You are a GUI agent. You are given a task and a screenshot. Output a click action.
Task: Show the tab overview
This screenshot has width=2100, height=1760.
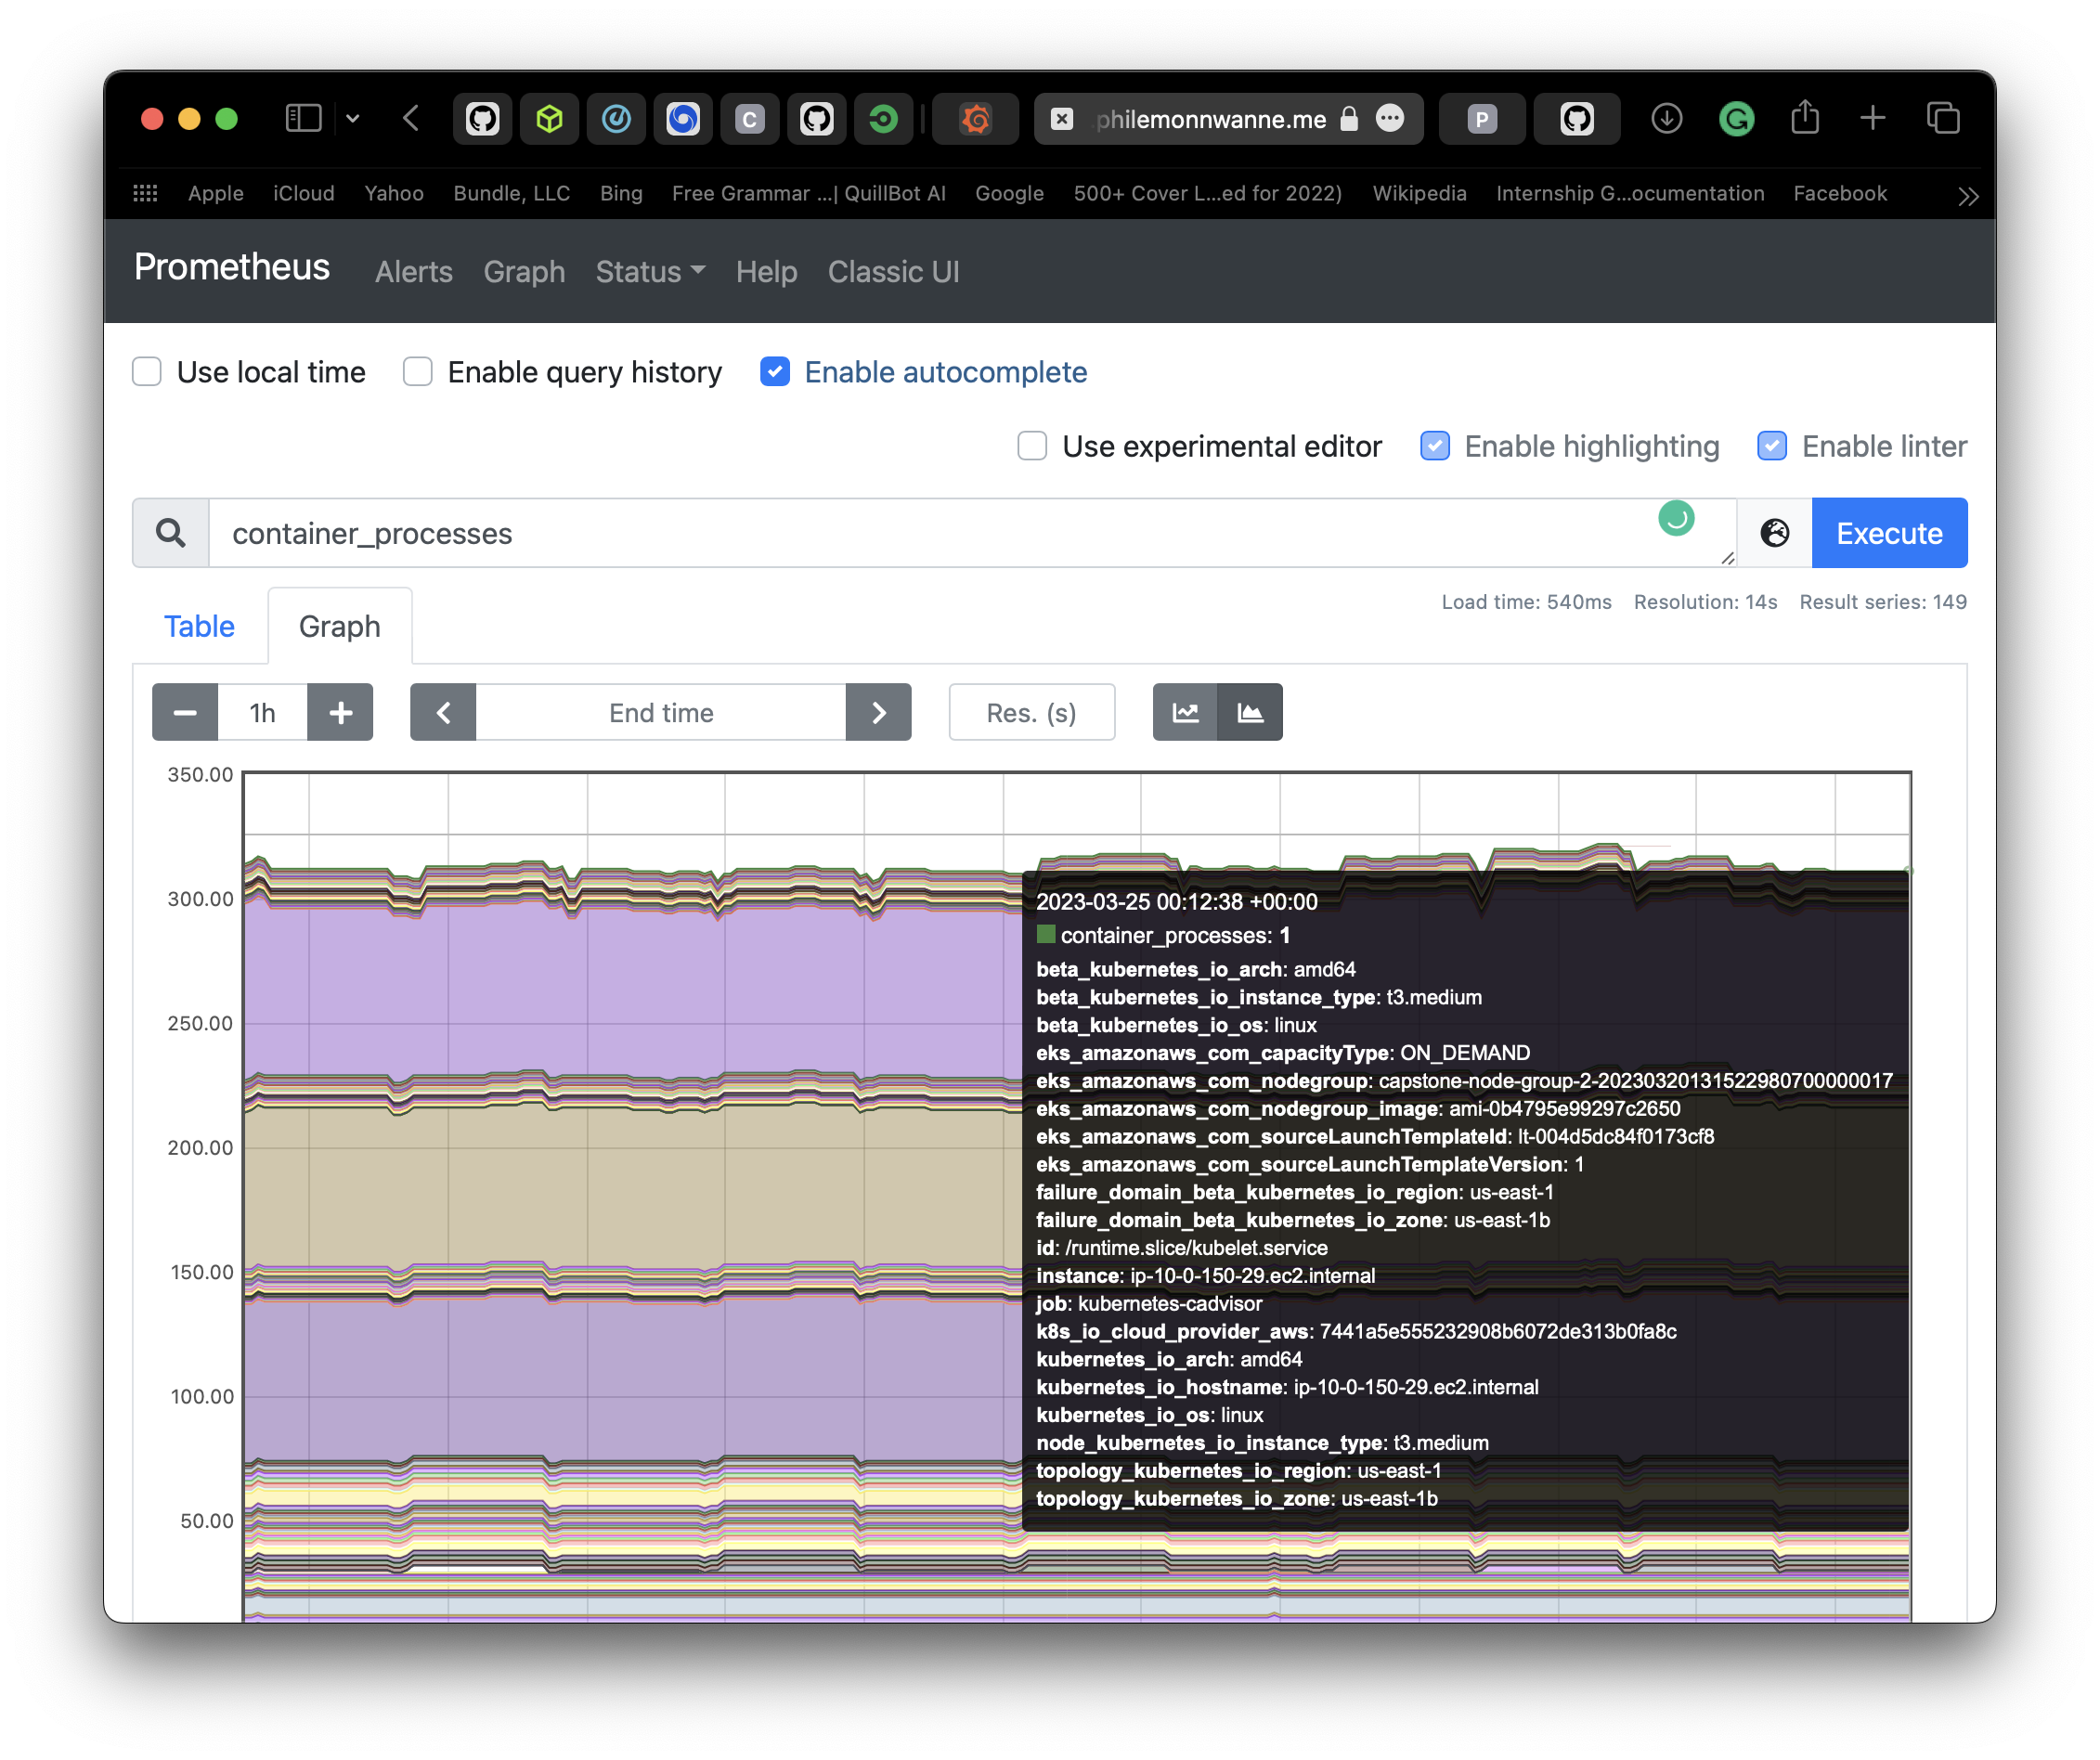pyautogui.click(x=1943, y=119)
